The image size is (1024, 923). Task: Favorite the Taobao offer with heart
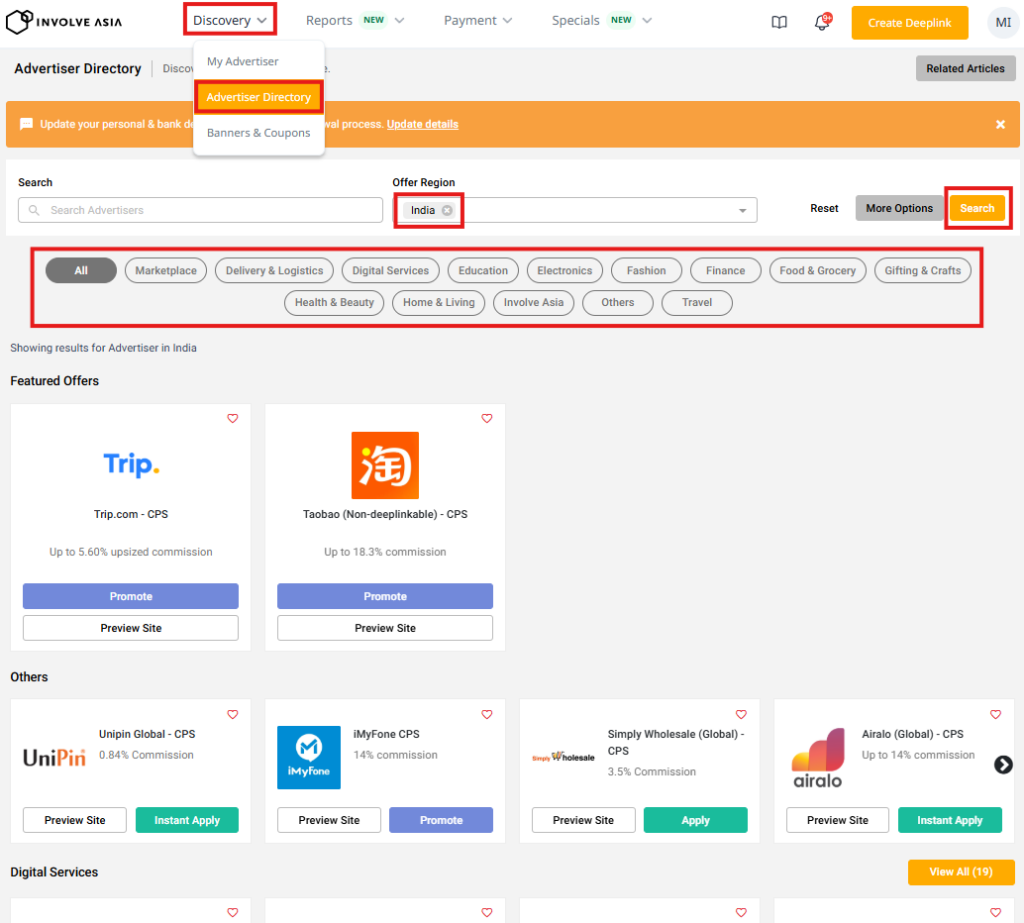pos(487,419)
